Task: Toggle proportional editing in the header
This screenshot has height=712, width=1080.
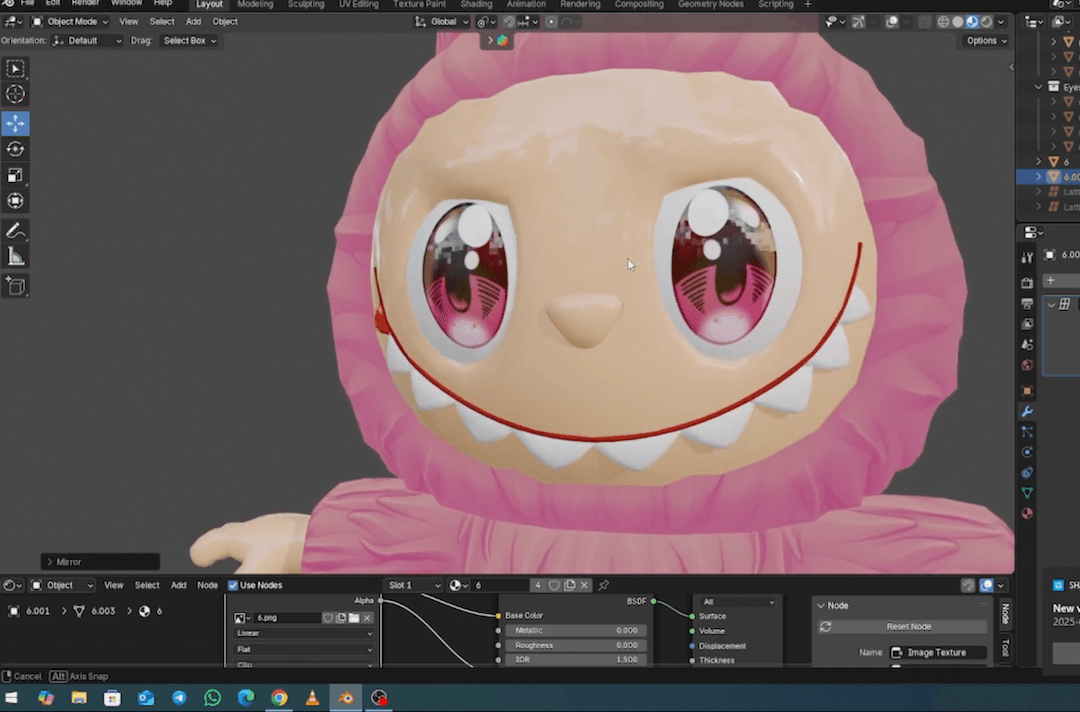Action: (551, 21)
